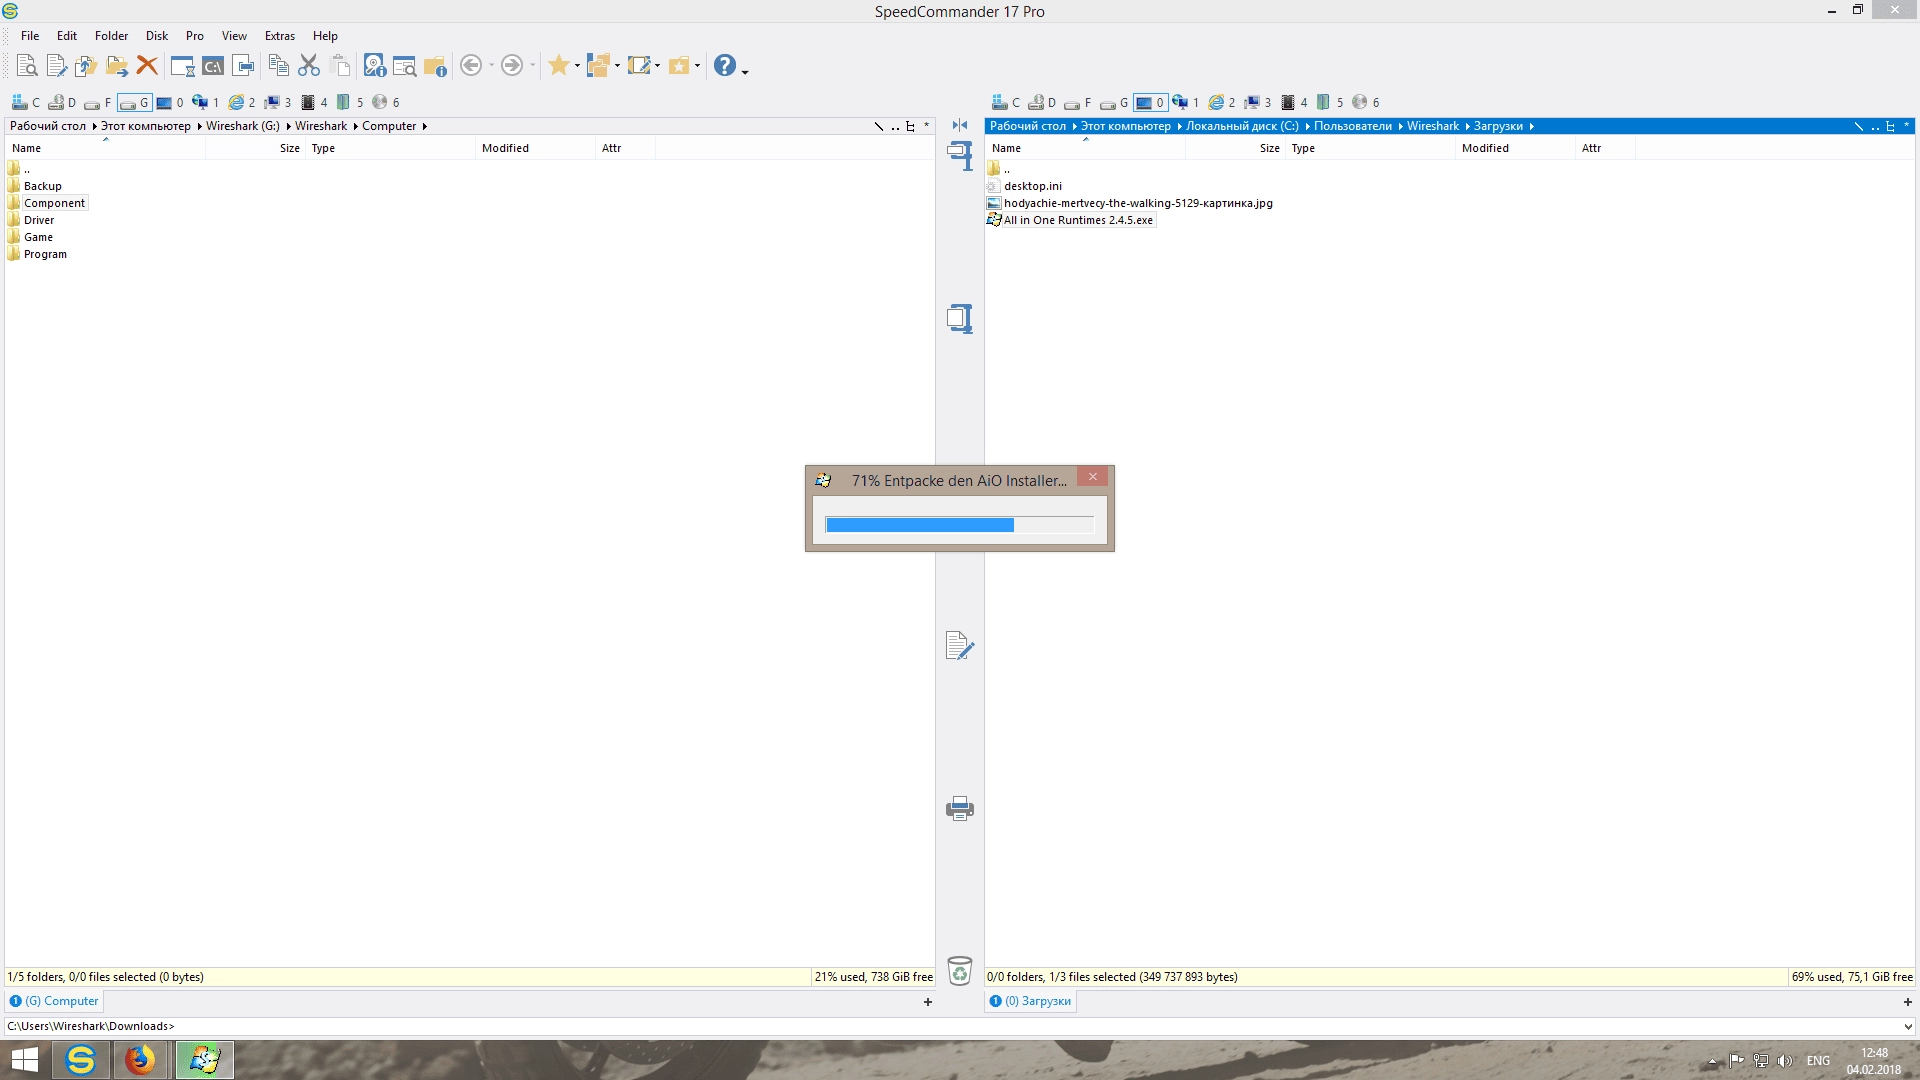
Task: Click the Paste clipboard icon
Action: click(x=340, y=66)
